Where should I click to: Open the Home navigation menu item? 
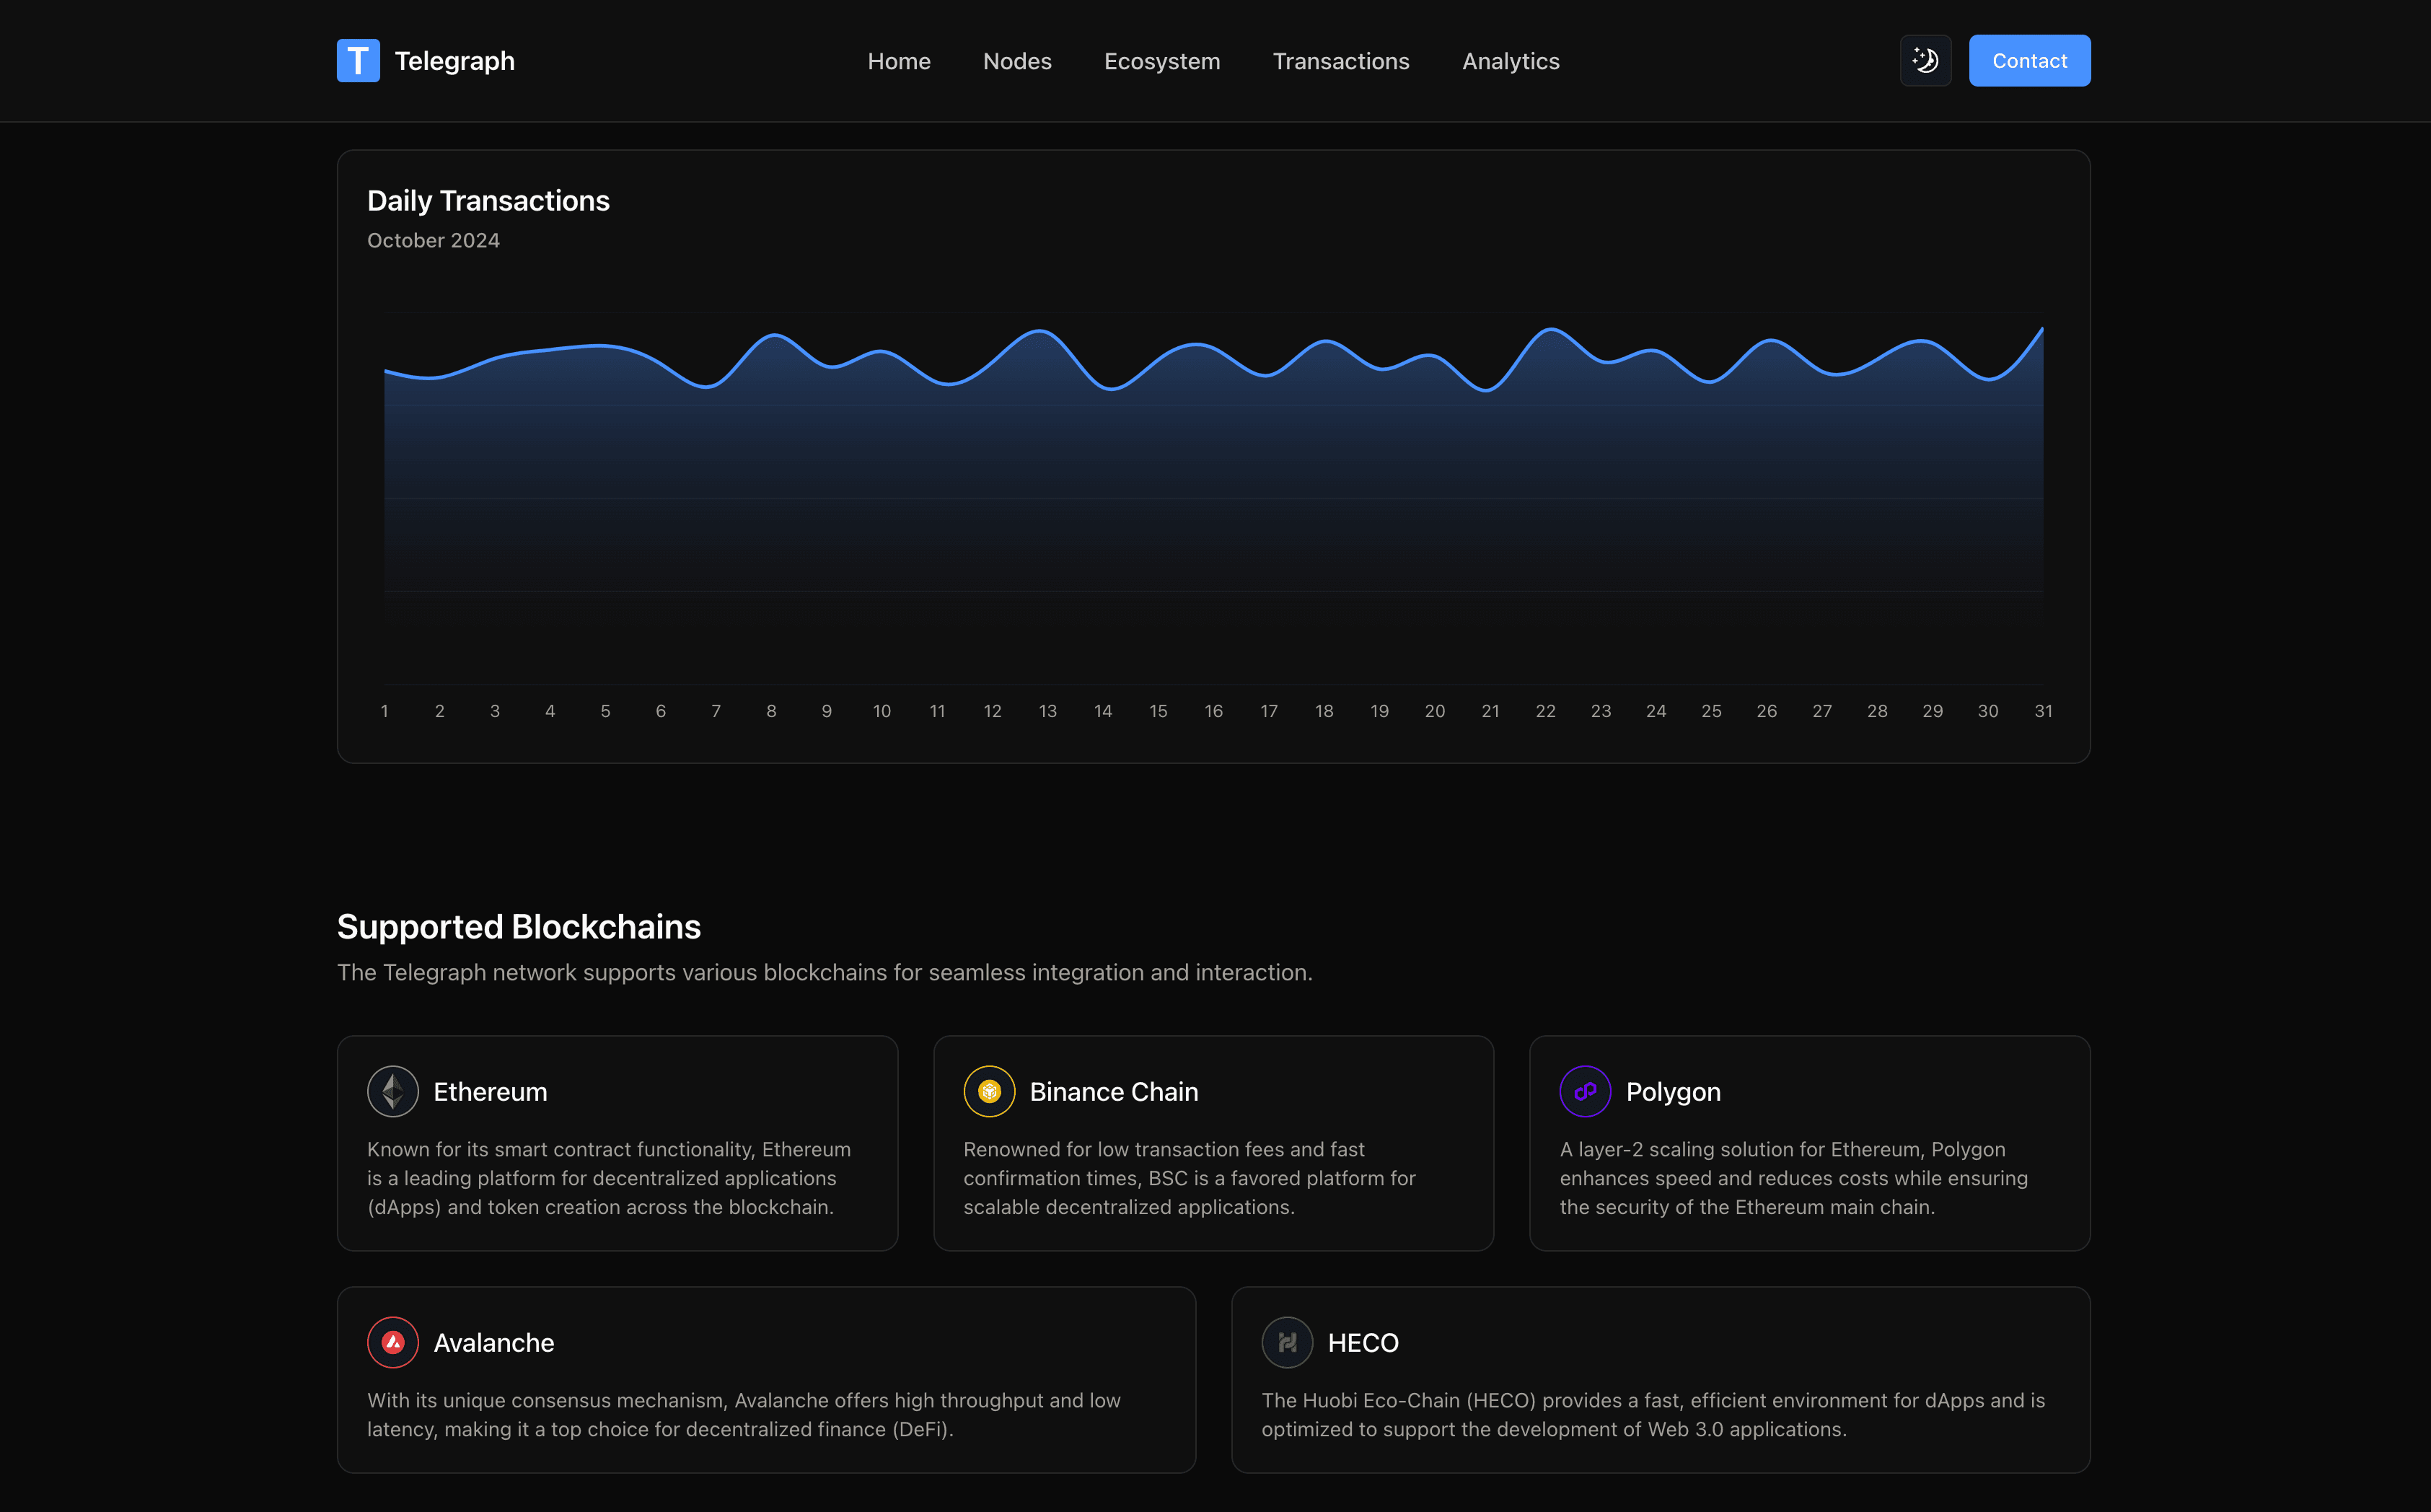click(x=899, y=59)
